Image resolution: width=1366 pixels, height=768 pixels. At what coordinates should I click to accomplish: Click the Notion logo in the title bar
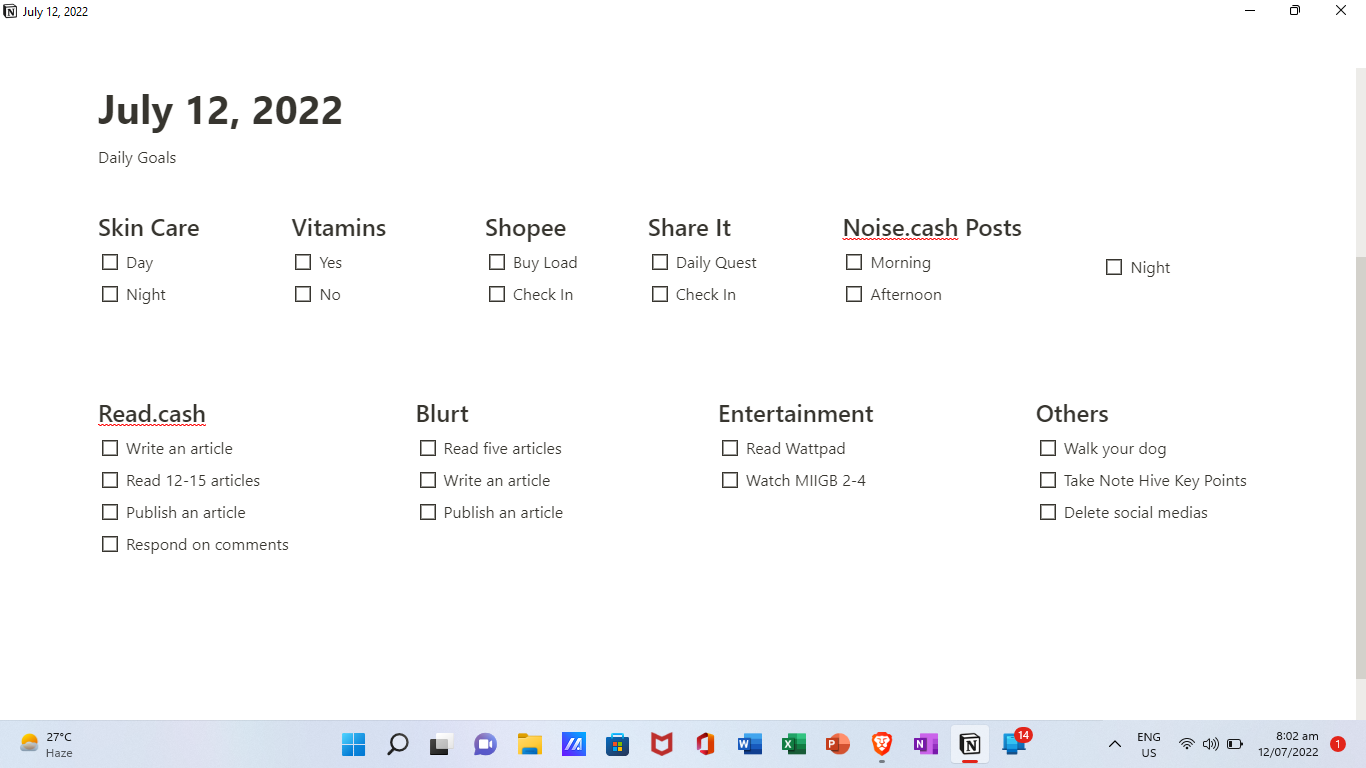pyautogui.click(x=10, y=11)
